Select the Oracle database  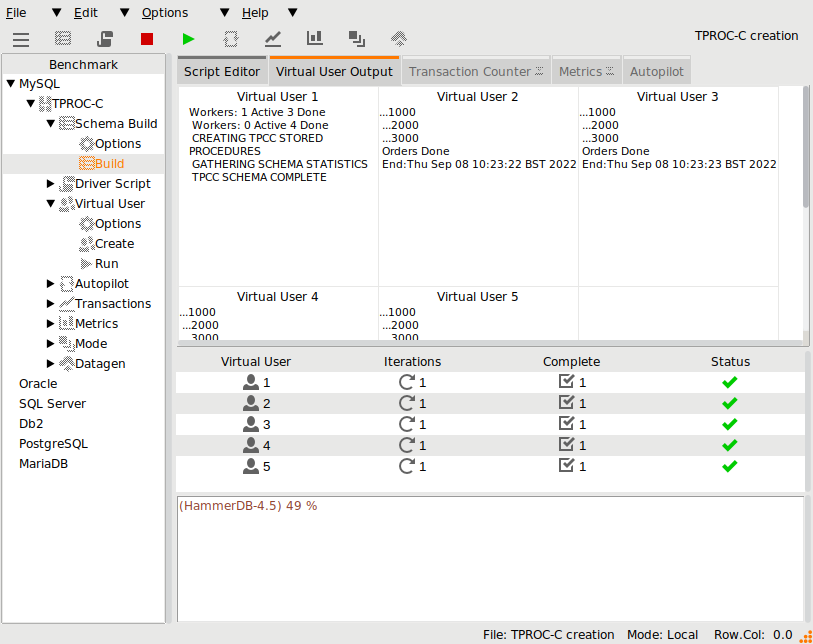(x=38, y=384)
